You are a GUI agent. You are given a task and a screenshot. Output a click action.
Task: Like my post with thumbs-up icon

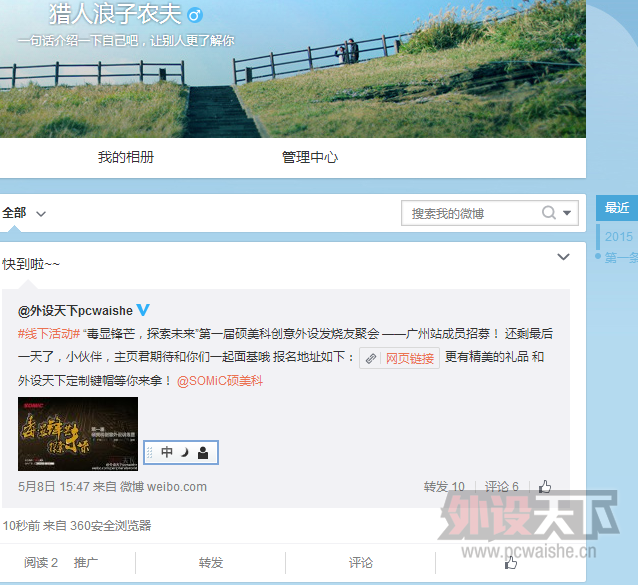point(511,563)
